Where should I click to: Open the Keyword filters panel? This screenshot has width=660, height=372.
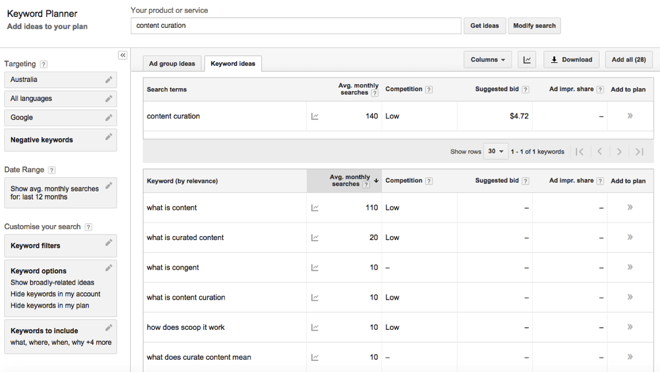(61, 246)
